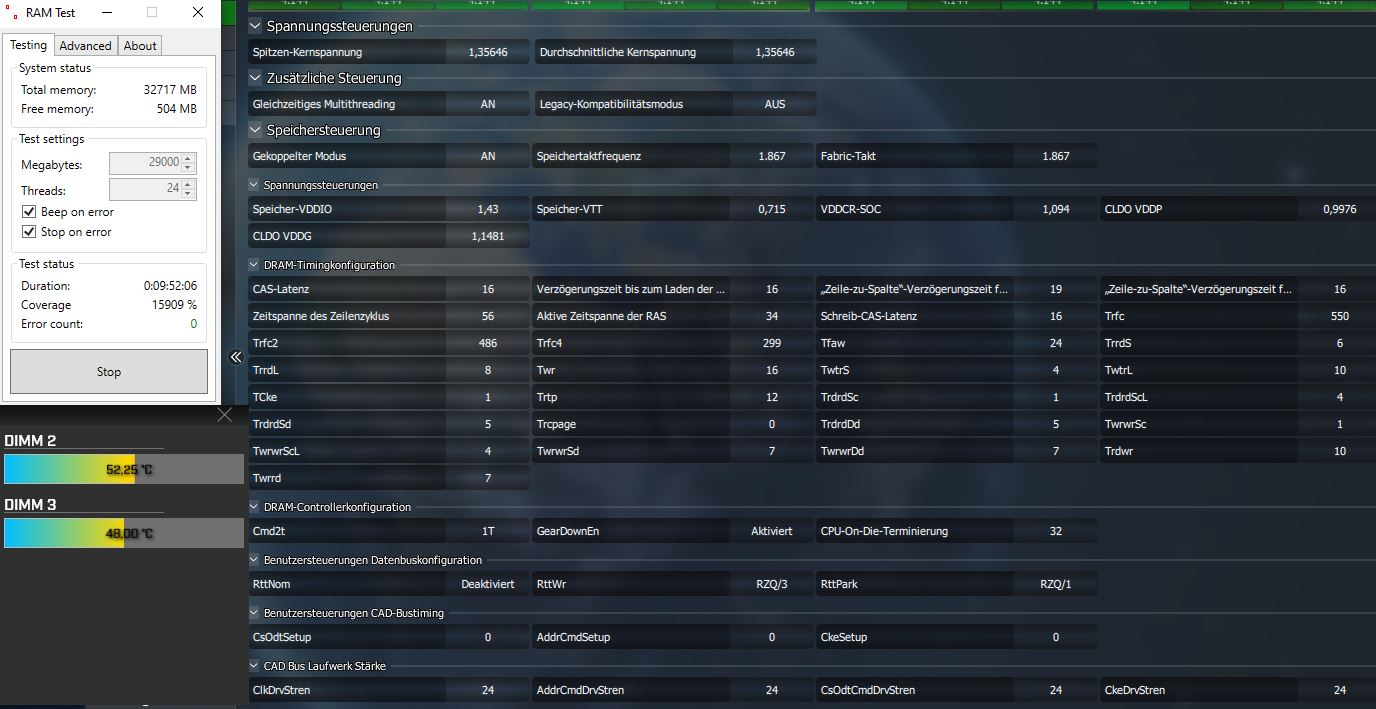Screen dimensions: 1376x709
Task: Click the RttWr RZQ/3 value
Action: 772,584
